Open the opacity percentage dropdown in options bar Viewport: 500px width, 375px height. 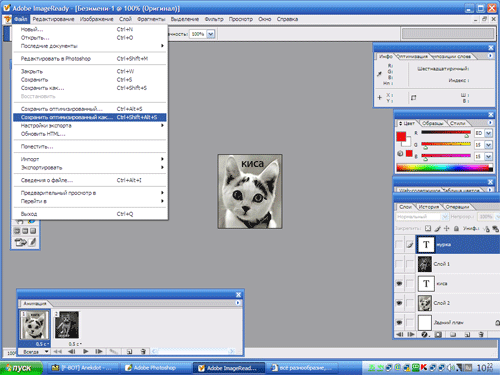[211, 34]
